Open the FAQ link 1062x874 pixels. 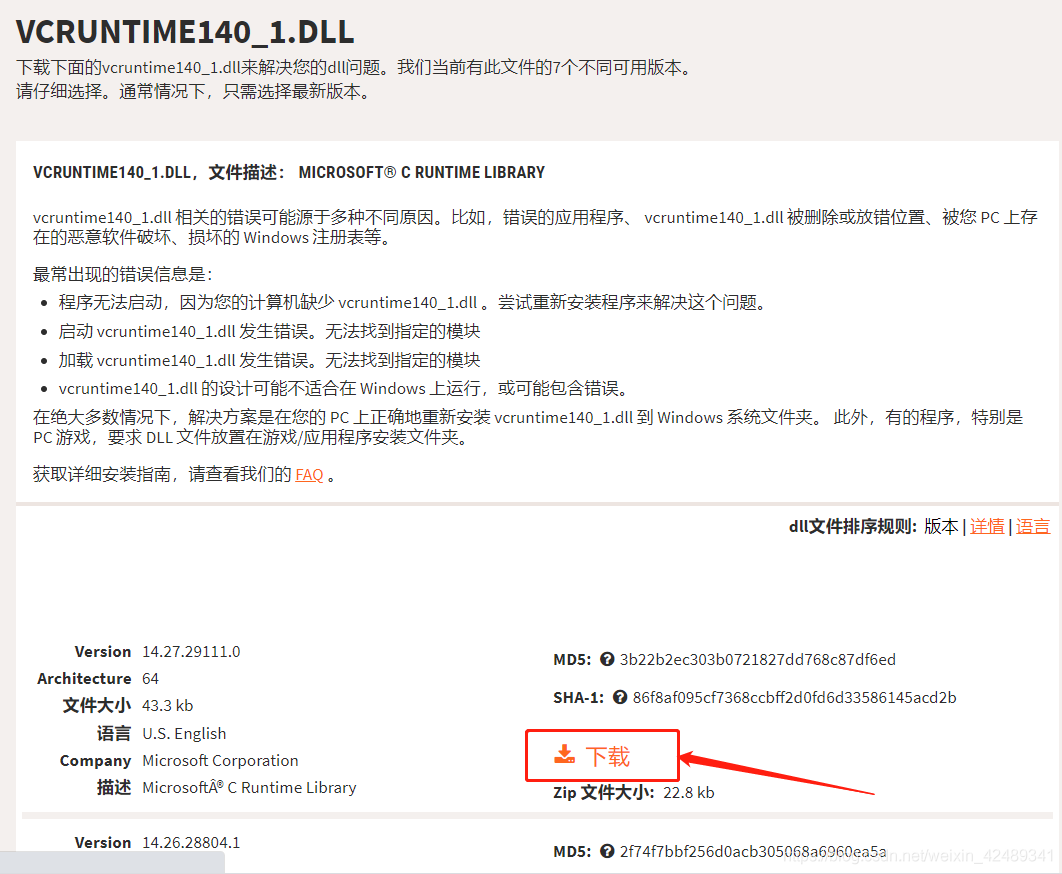tap(309, 474)
